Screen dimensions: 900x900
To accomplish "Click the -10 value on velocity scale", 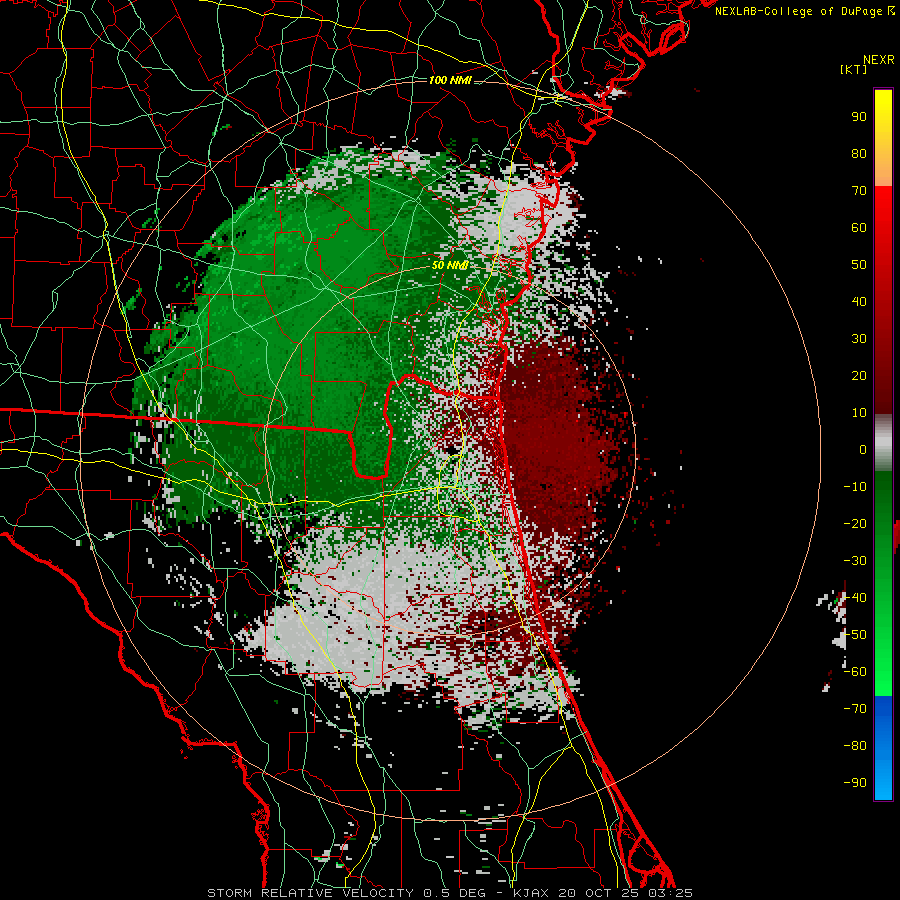I will [855, 487].
